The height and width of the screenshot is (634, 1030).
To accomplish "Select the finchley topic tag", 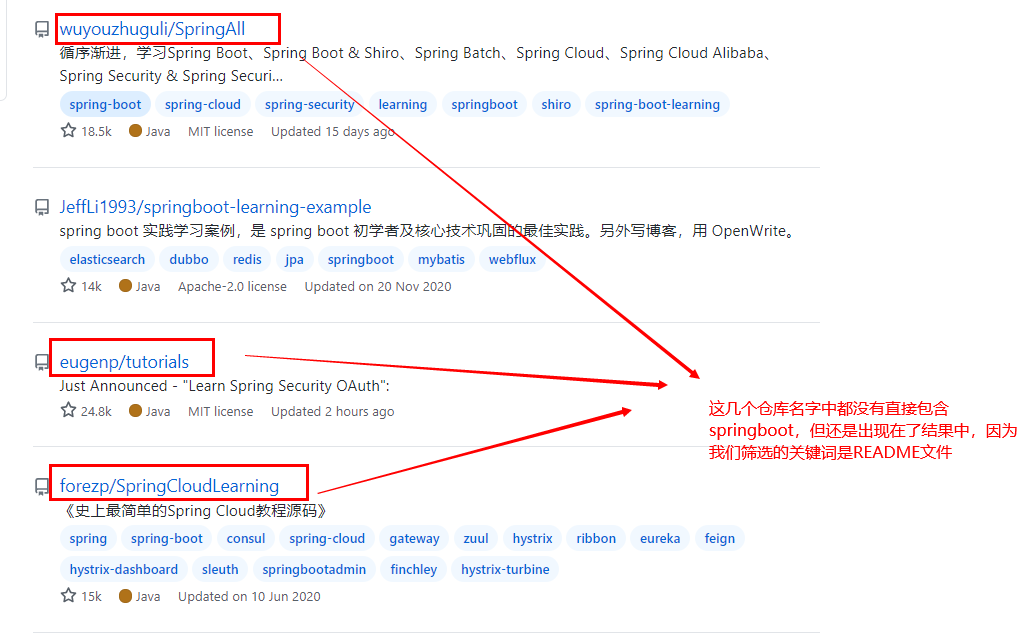I will (x=413, y=570).
